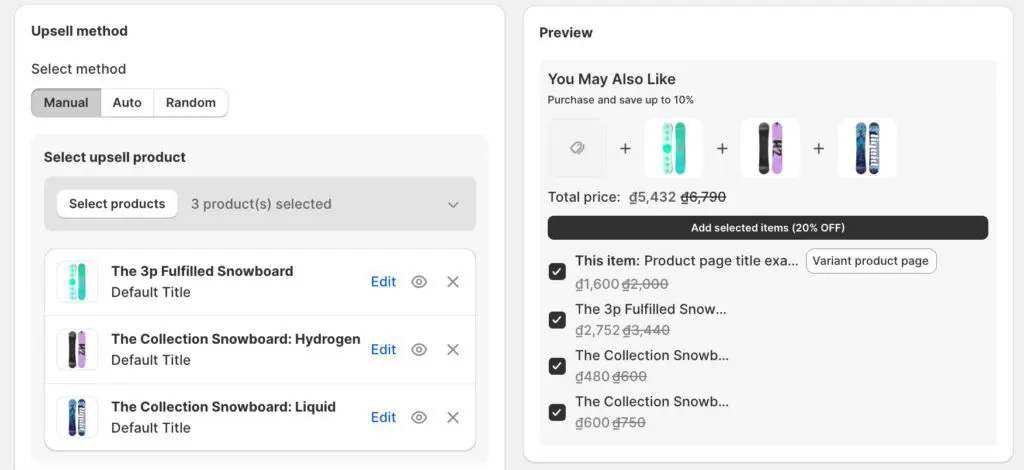Choose the Random upsell method
This screenshot has height=470, width=1024.
191,103
